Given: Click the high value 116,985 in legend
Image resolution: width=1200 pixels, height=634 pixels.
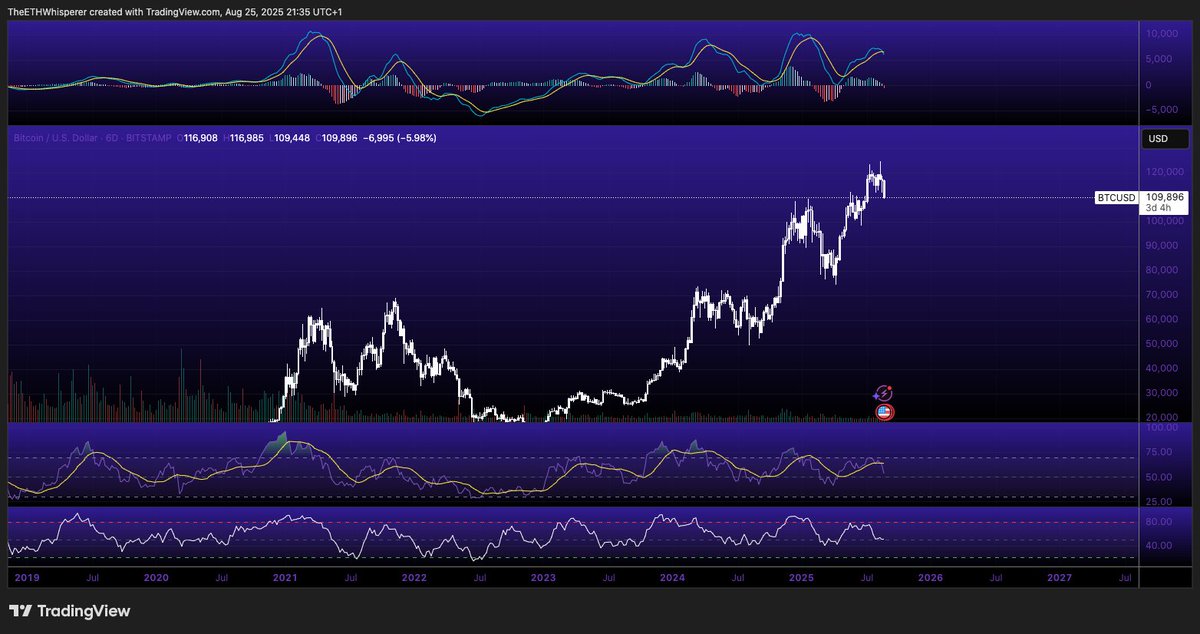Looking at the screenshot, I should tap(245, 137).
